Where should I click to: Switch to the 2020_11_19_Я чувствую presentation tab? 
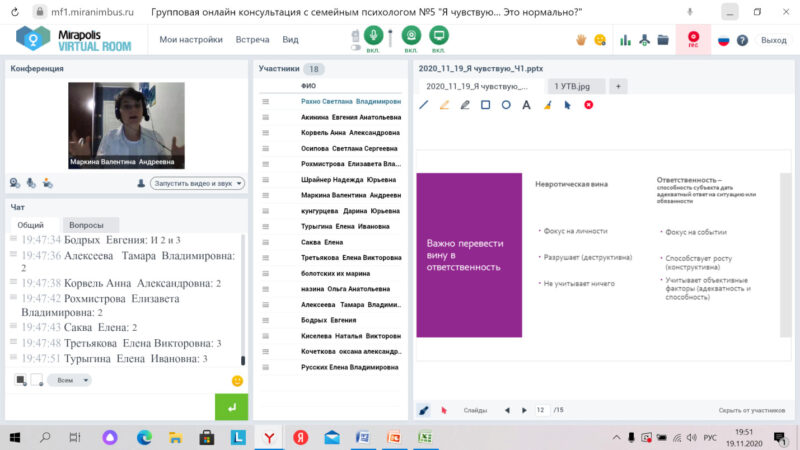pyautogui.click(x=480, y=86)
